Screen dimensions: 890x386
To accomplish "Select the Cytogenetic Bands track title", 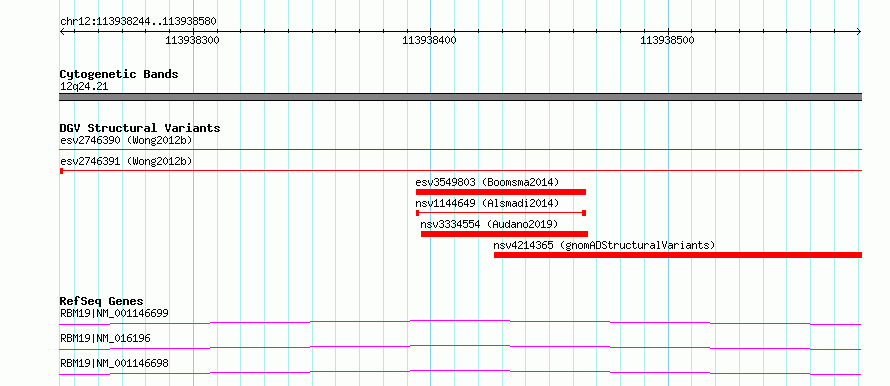I will (x=119, y=74).
